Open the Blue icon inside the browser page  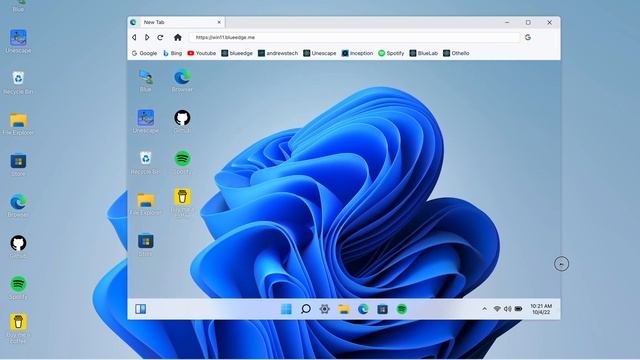coord(146,80)
